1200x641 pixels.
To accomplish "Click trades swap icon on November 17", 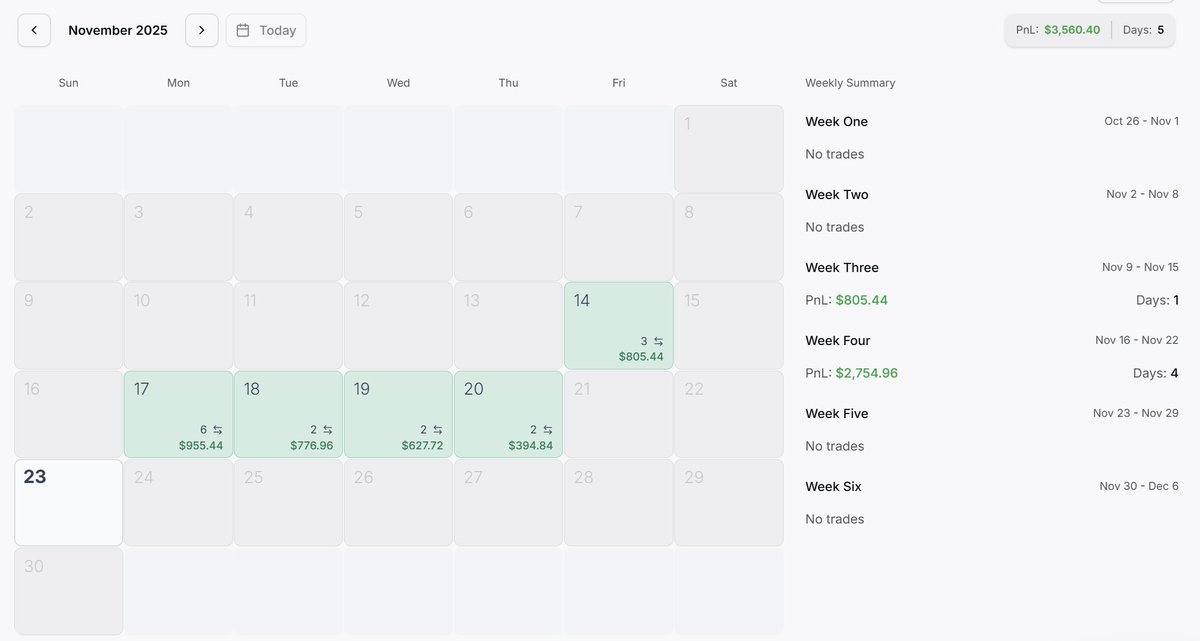I will pos(218,430).
